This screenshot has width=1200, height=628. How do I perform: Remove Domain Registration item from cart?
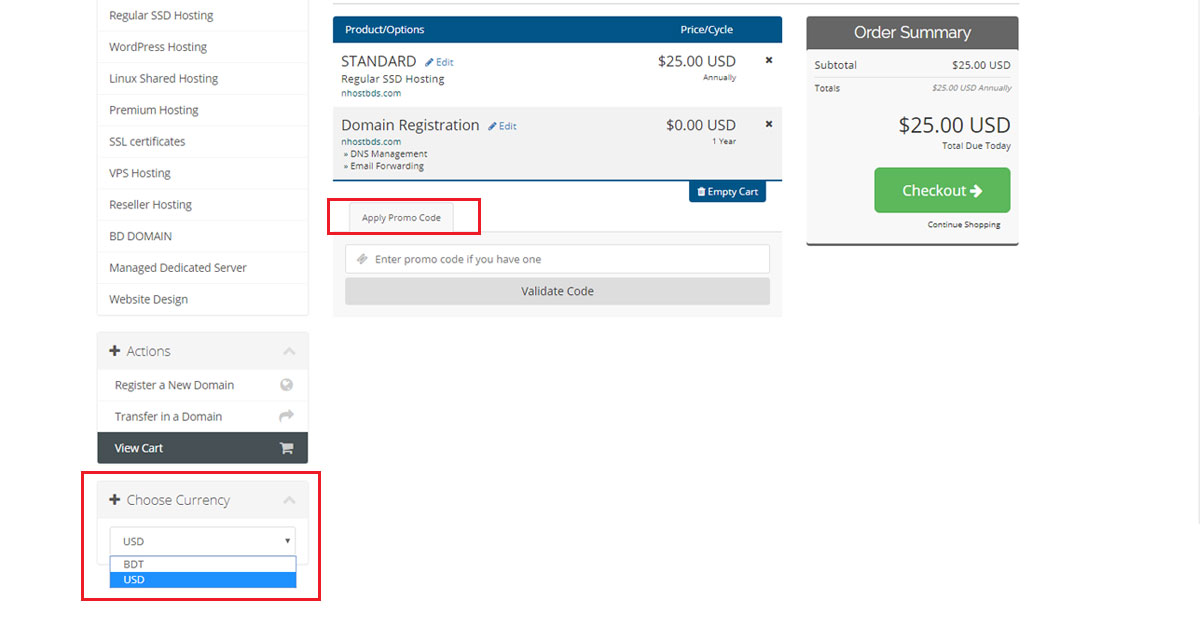pos(769,124)
